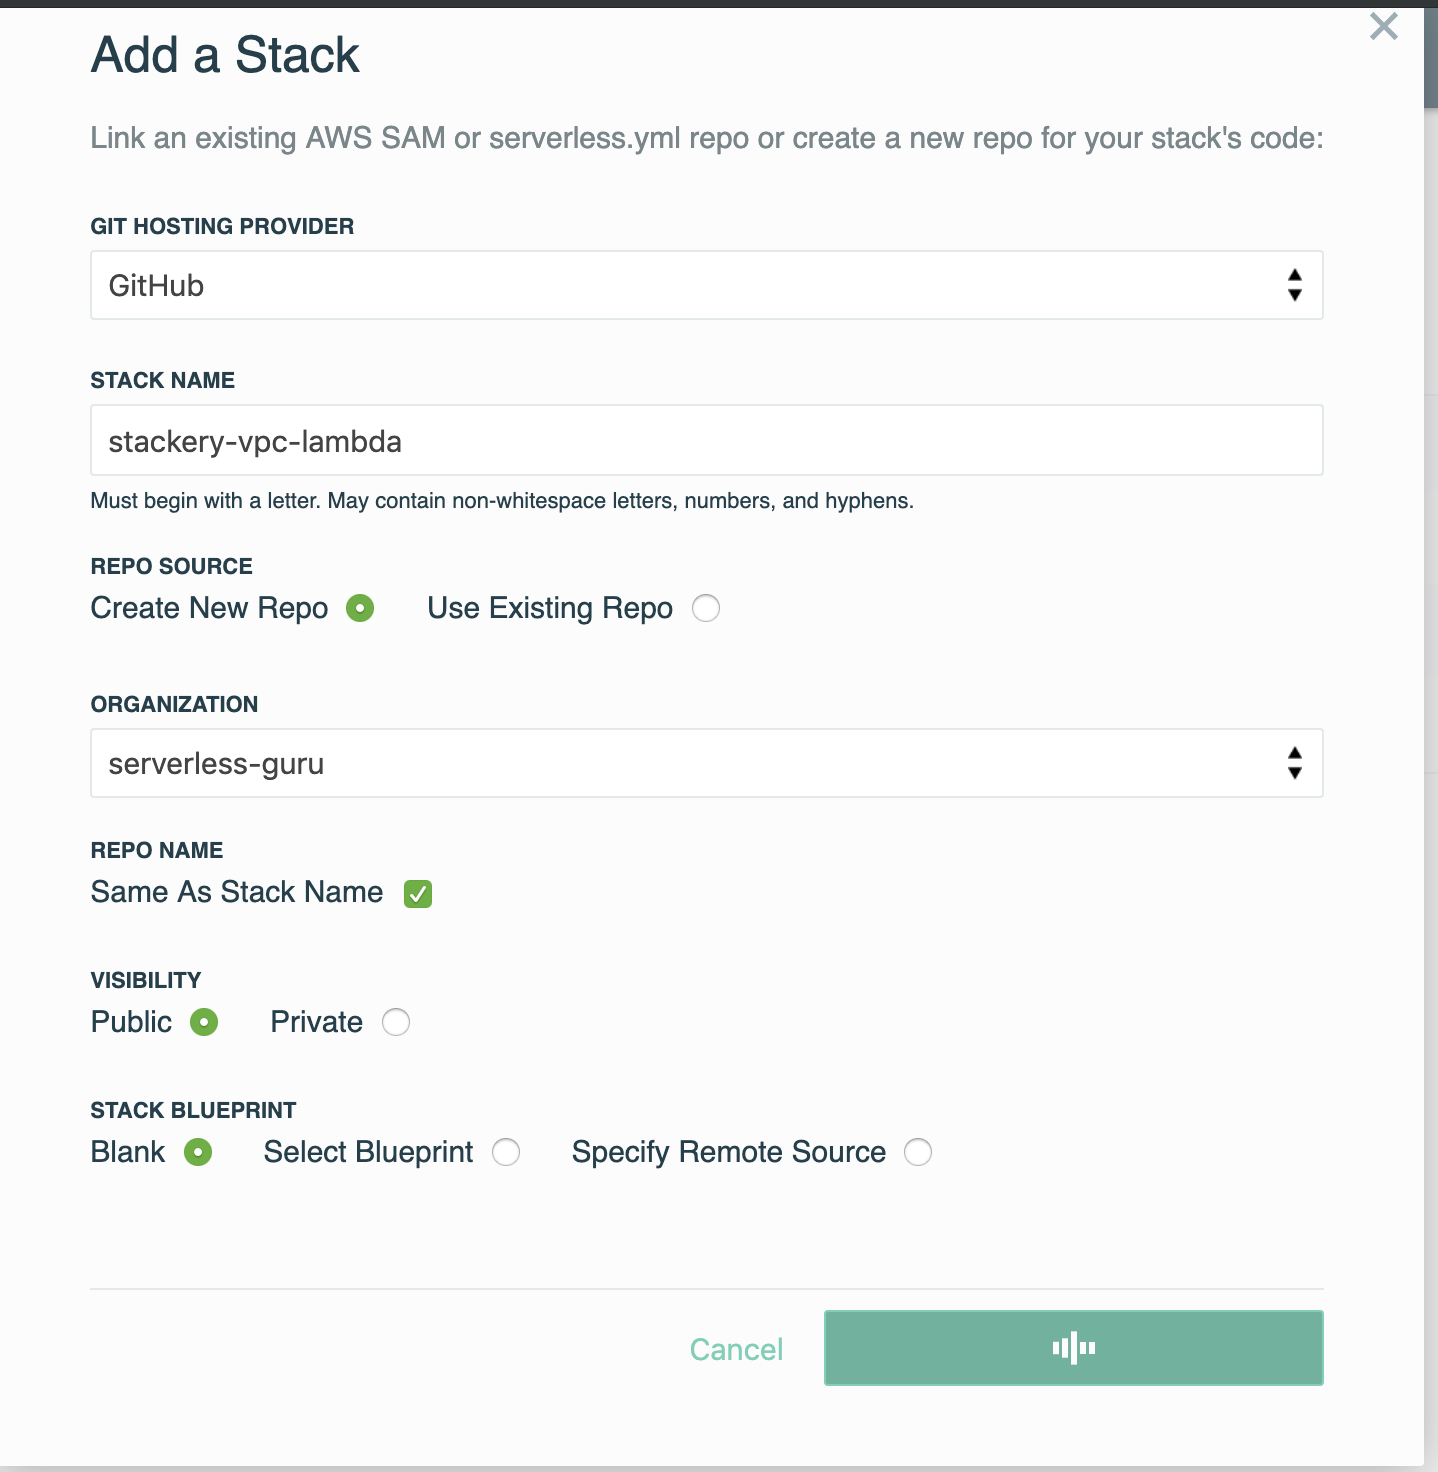The width and height of the screenshot is (1438, 1472).
Task: Select Public visibility radio button
Action: (x=204, y=1022)
